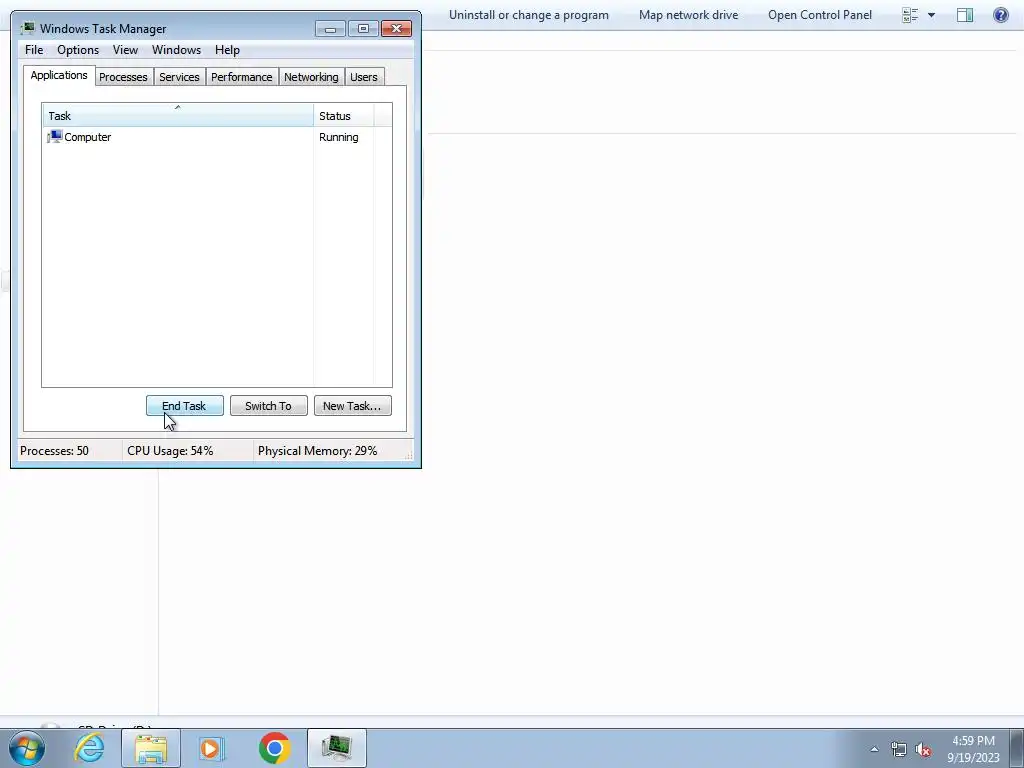
Task: Click the Change your view icon
Action: pyautogui.click(x=910, y=15)
